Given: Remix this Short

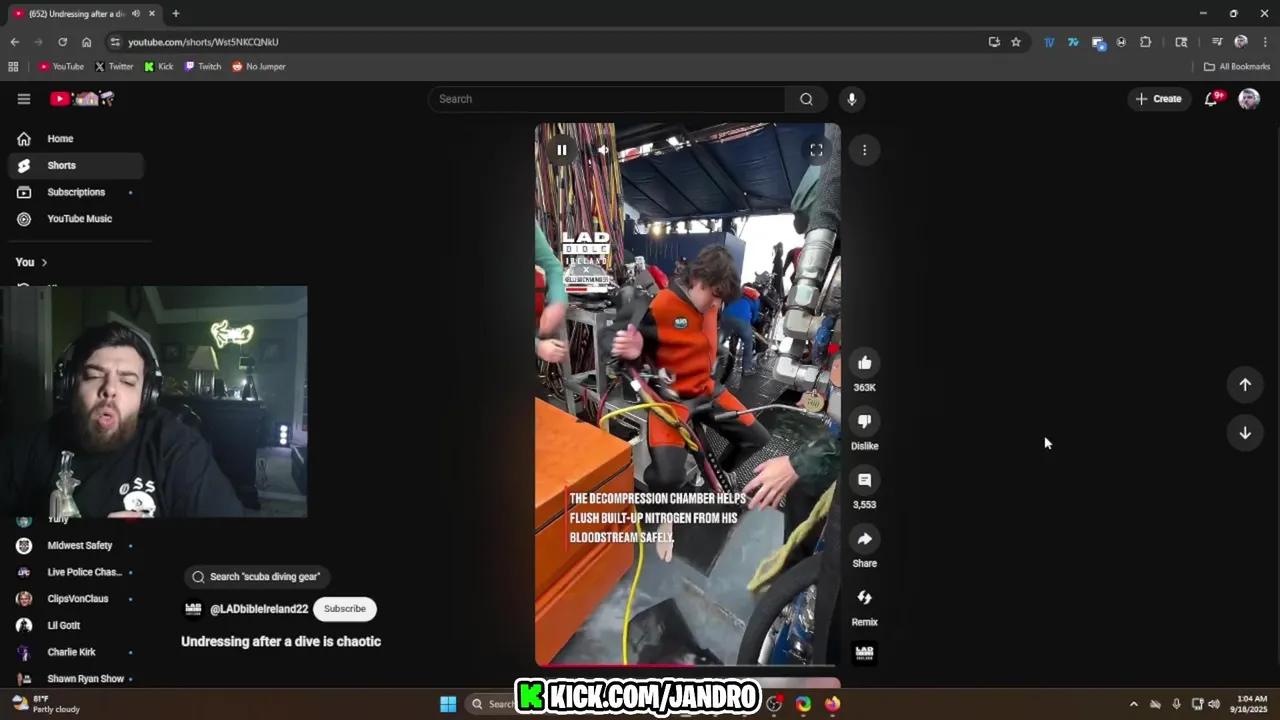Looking at the screenshot, I should pyautogui.click(x=865, y=597).
